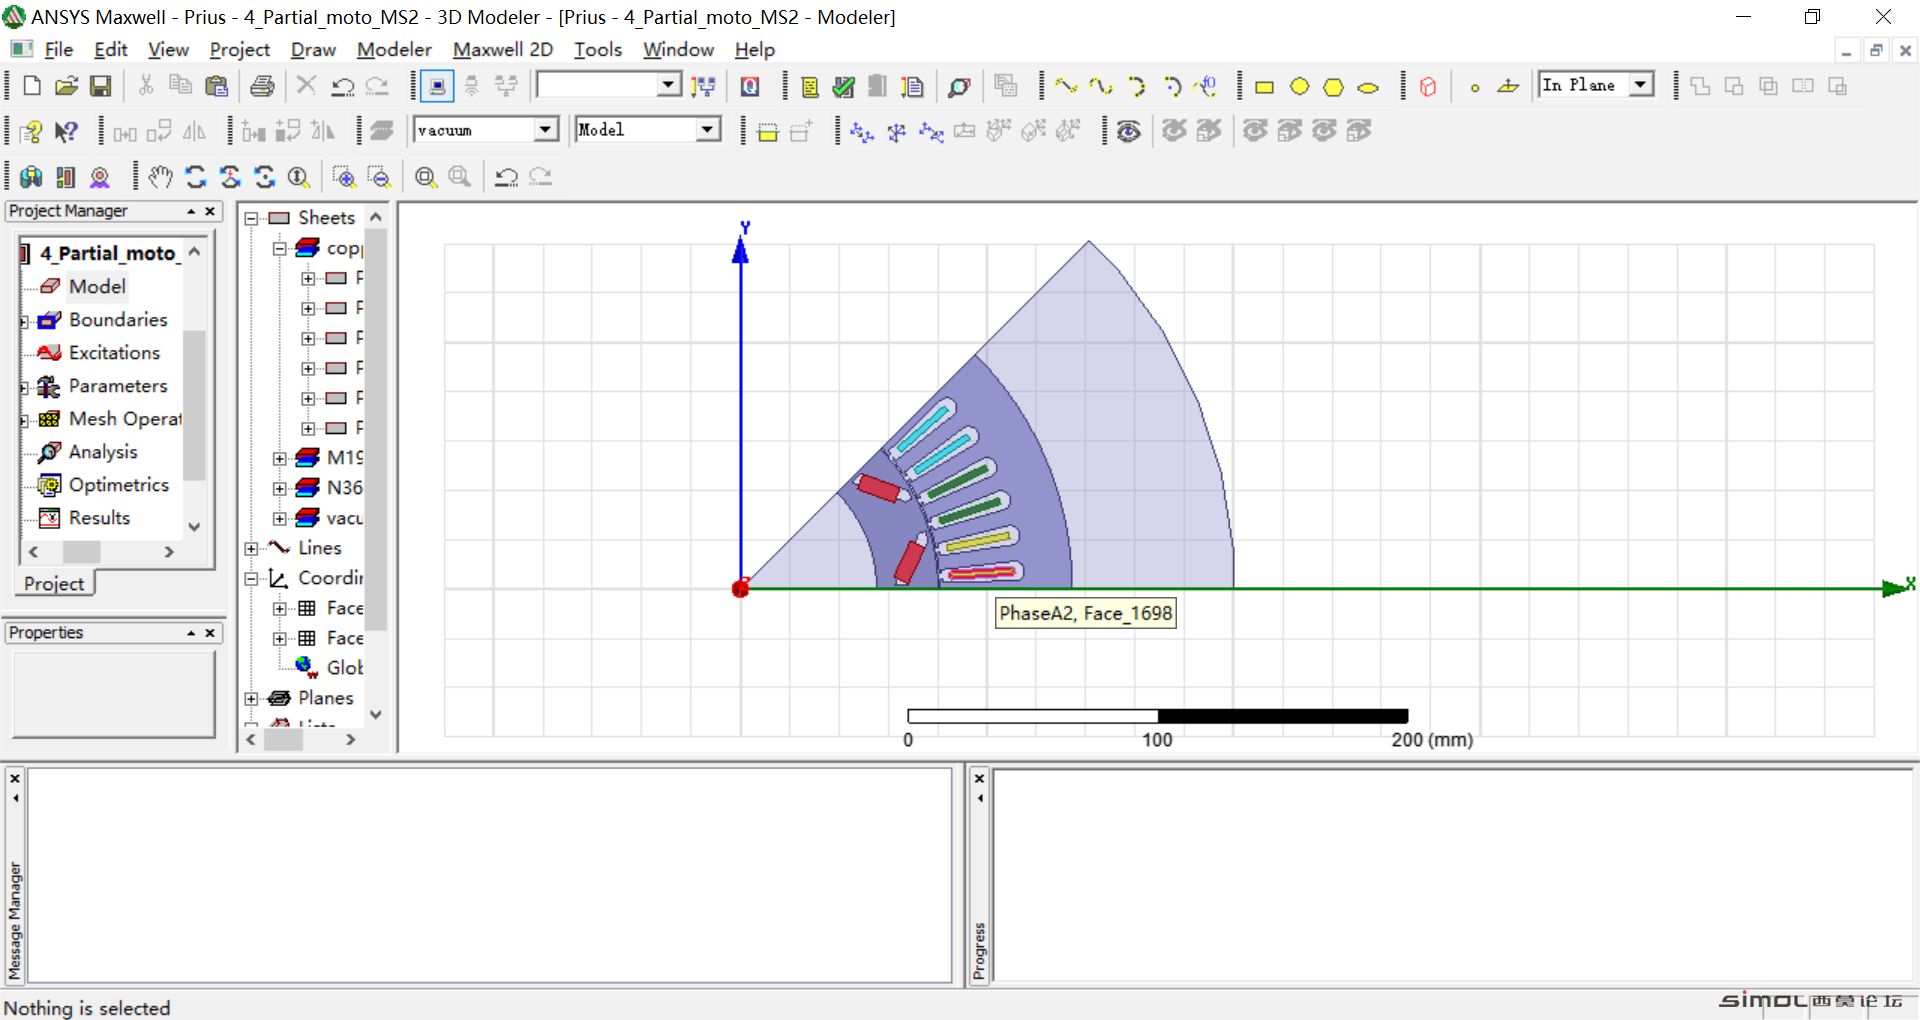Activate the dynamic Zoom magnifier tool
Viewport: 1920px width, 1020px height.
(298, 177)
